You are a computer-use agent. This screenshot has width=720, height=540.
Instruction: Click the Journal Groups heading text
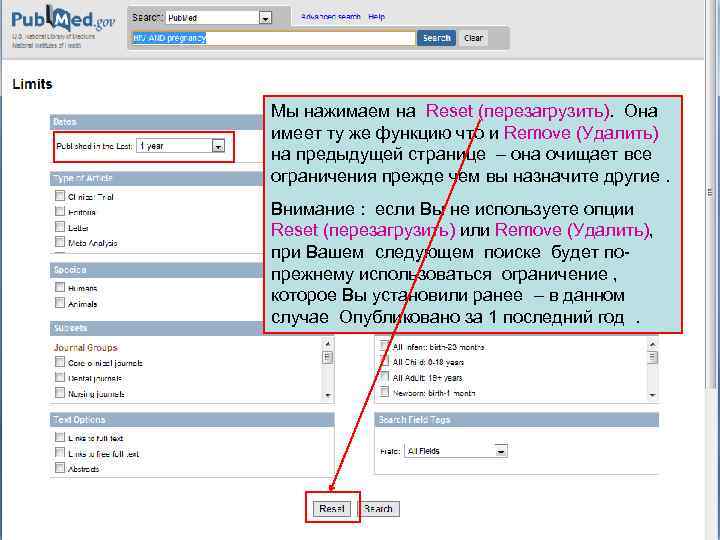coord(86,348)
